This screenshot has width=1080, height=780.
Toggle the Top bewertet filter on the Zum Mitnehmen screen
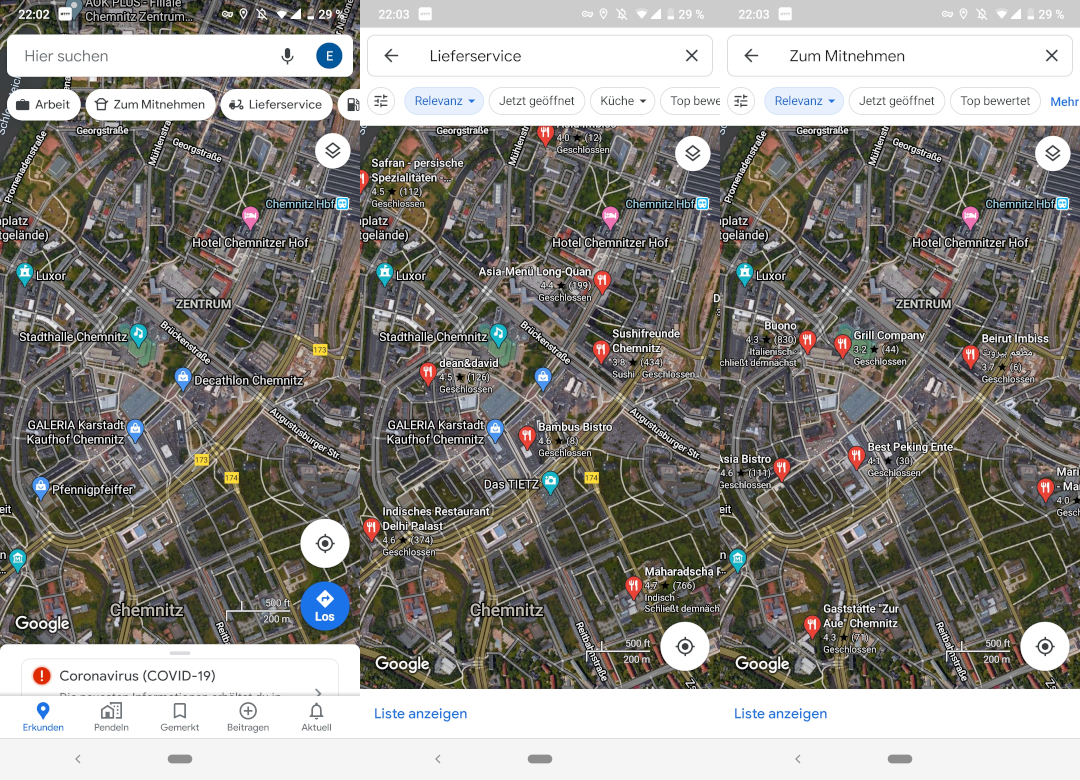point(995,101)
